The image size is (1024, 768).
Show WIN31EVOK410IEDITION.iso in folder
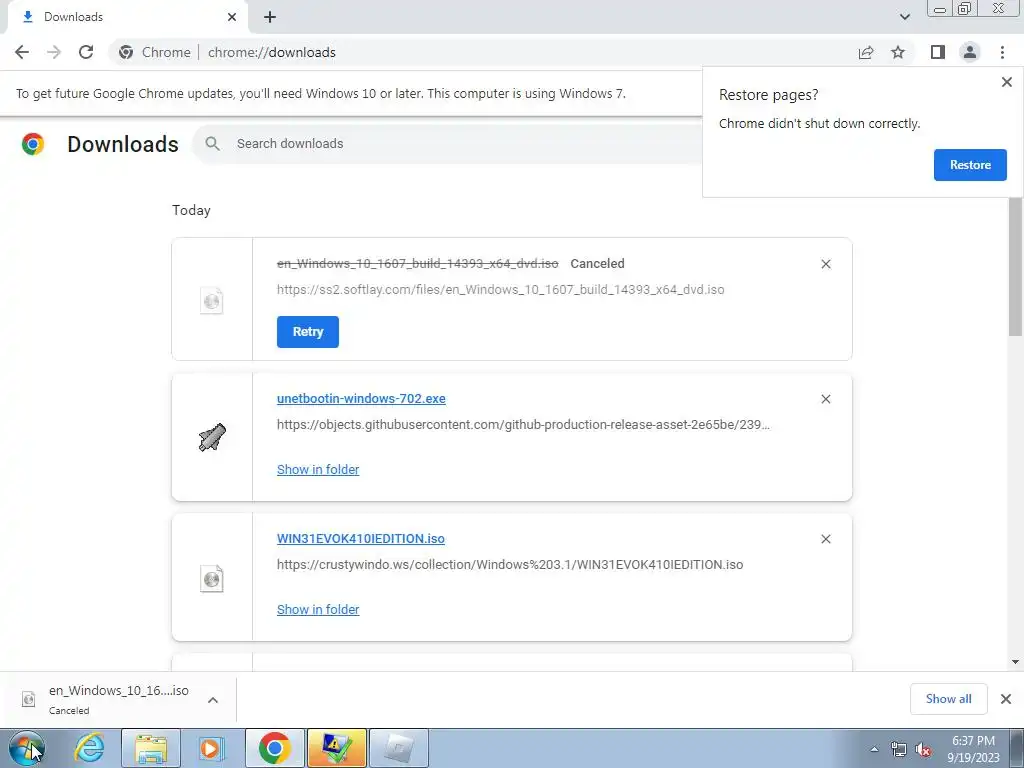(318, 609)
